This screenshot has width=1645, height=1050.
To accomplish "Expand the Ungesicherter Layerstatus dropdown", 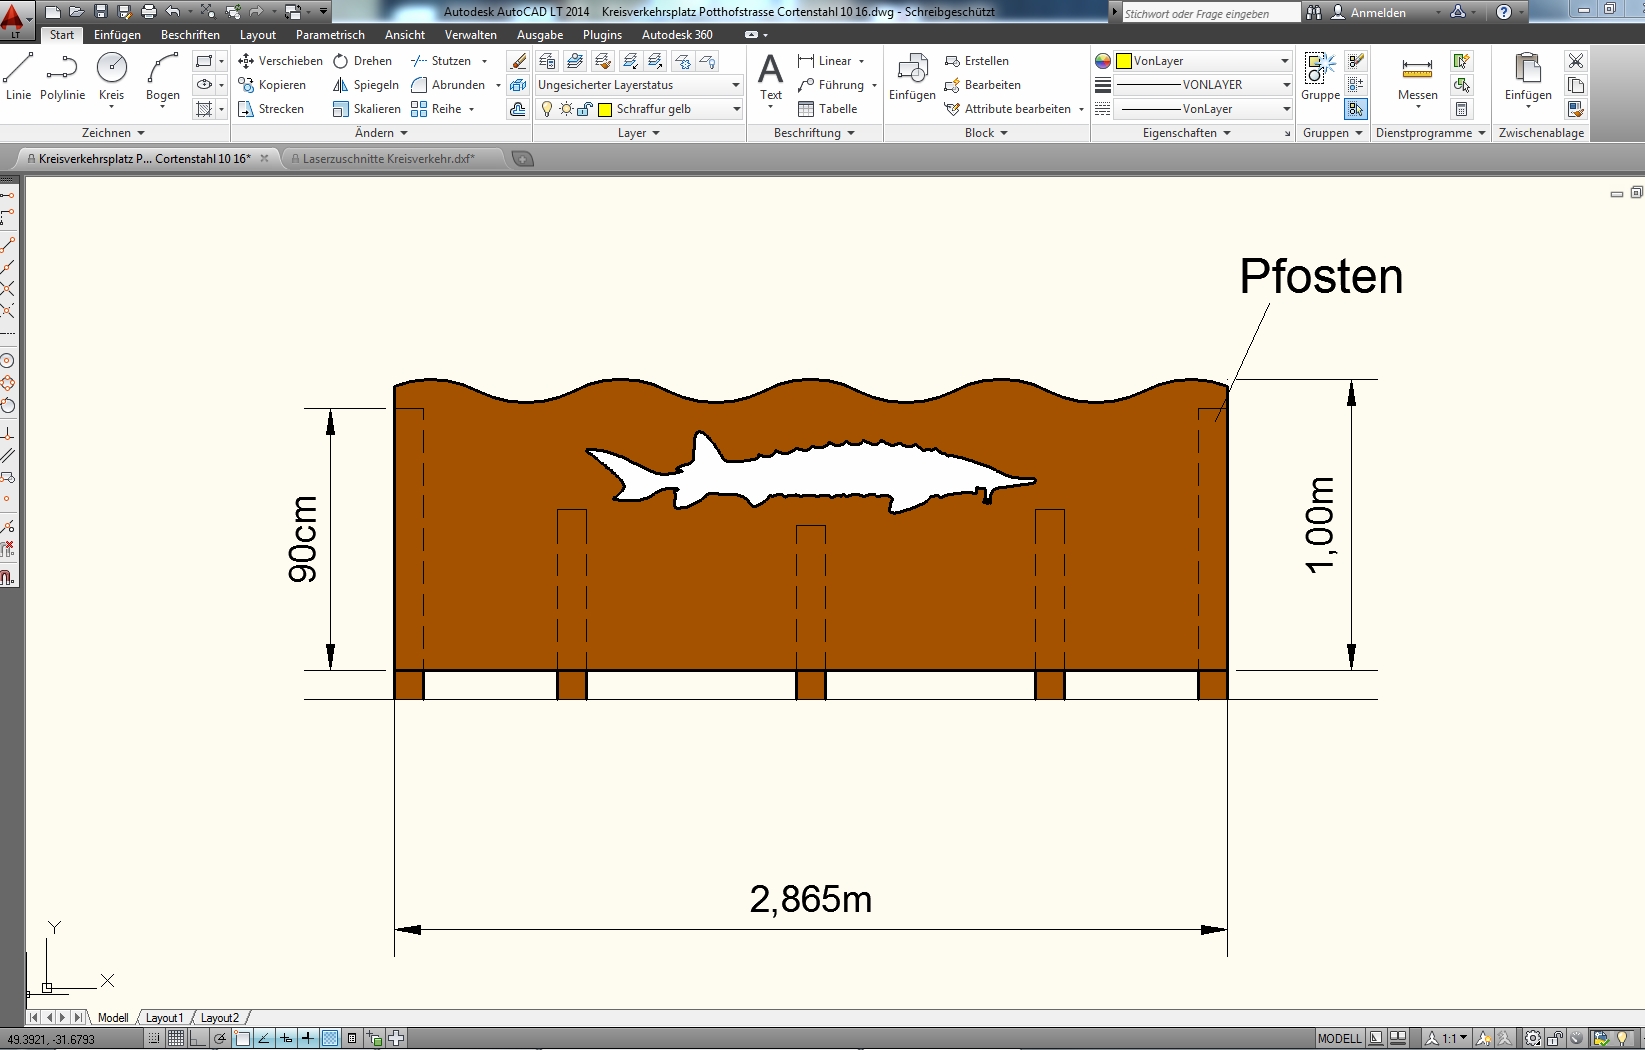I will pos(736,85).
